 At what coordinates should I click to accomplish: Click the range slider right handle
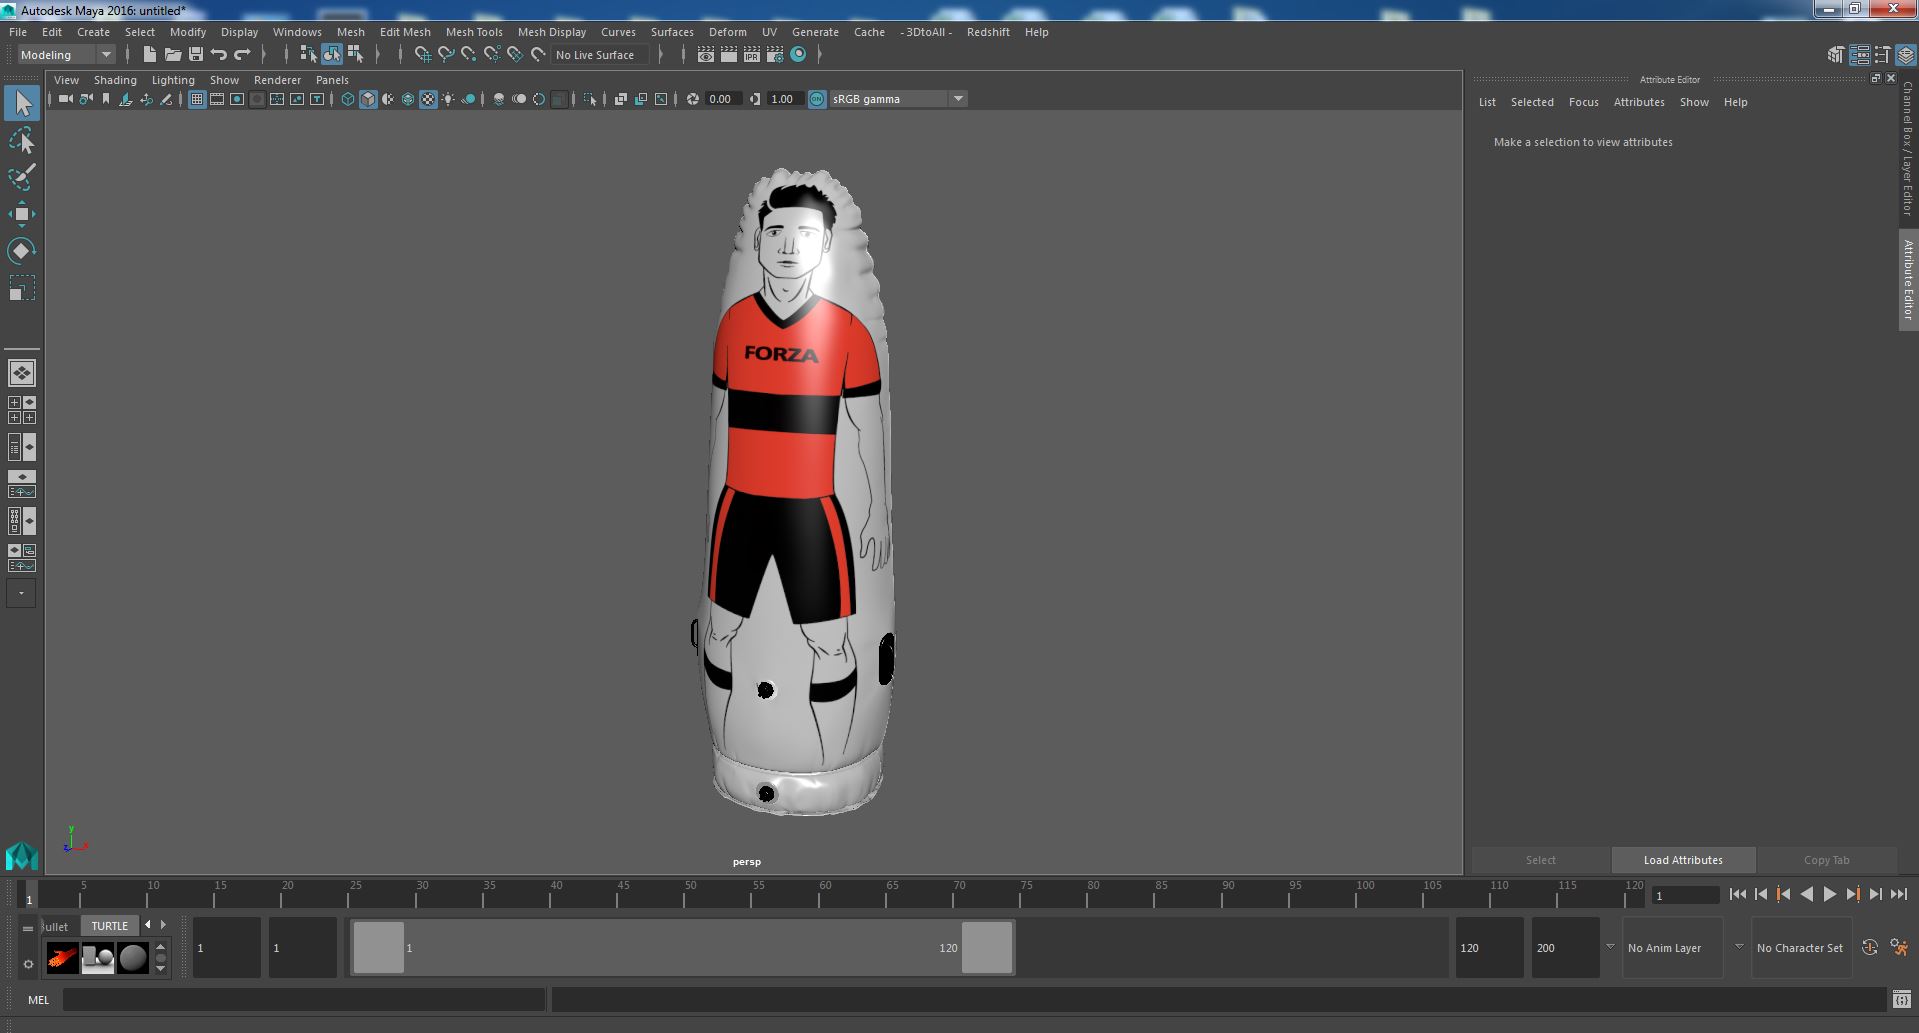coord(987,947)
